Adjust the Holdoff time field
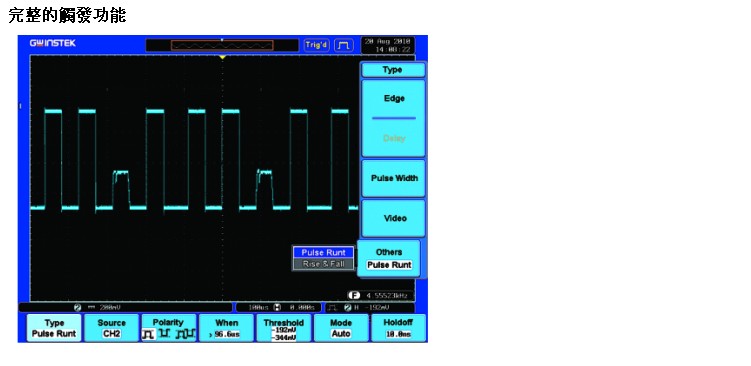The image size is (751, 366). pyautogui.click(x=398, y=328)
